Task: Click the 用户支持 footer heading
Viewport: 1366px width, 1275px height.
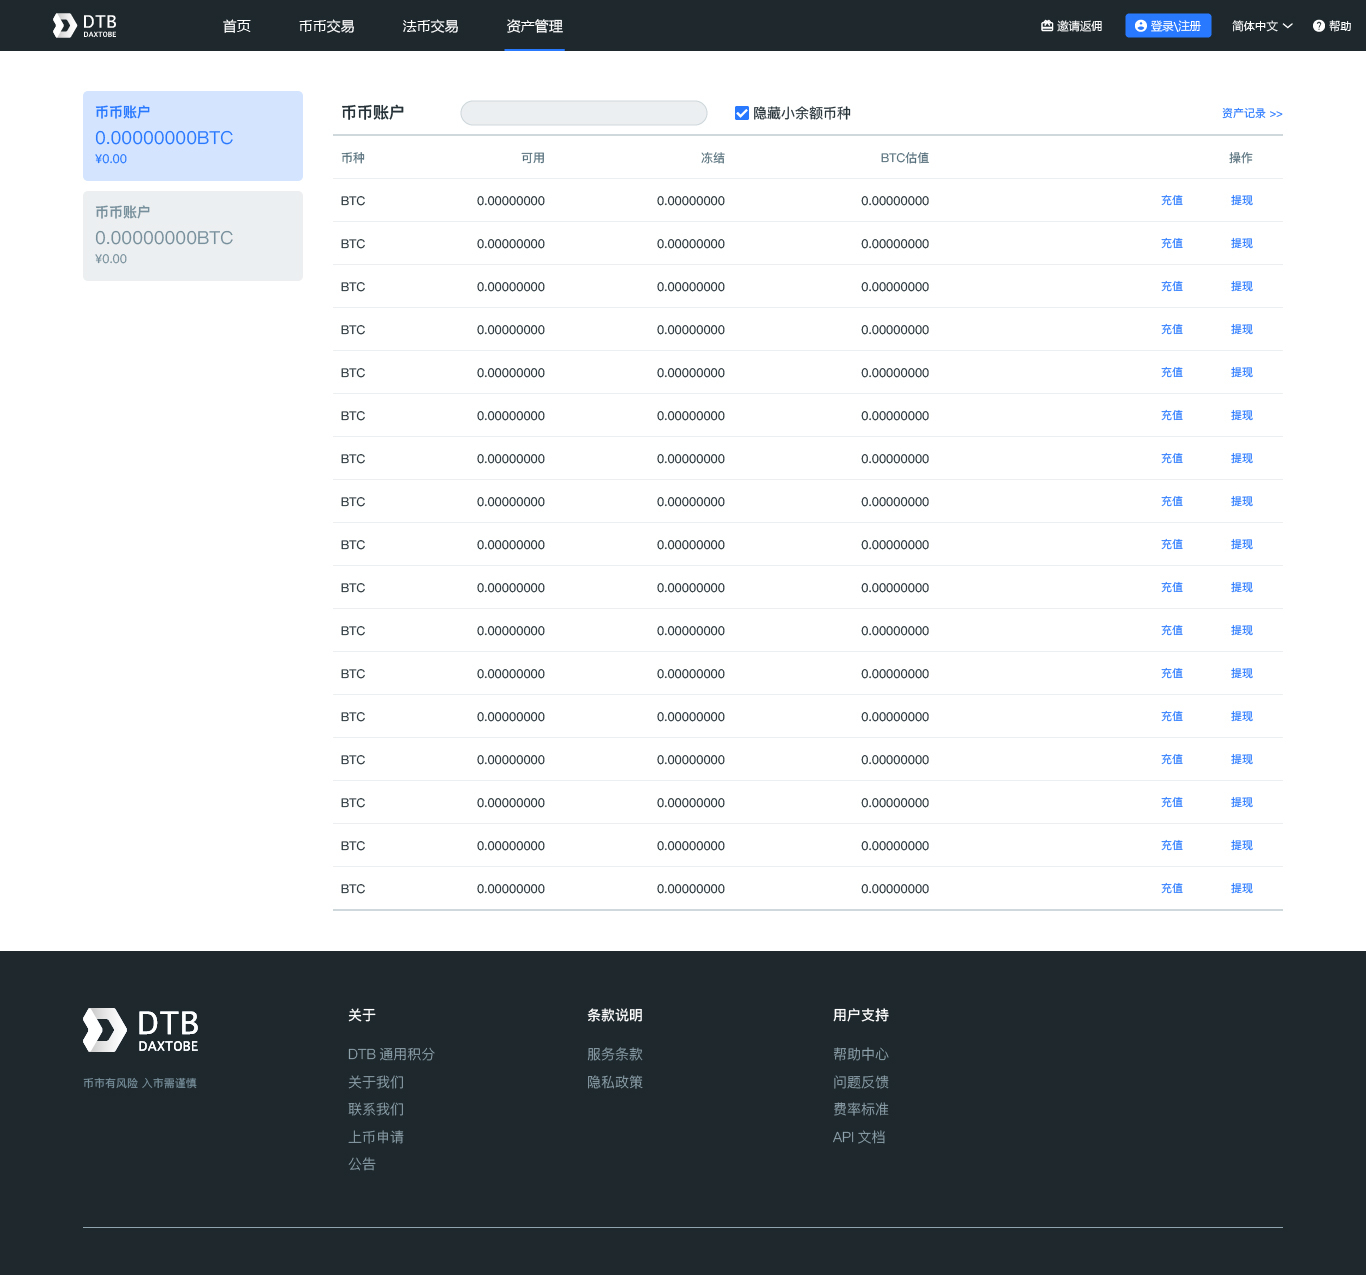Action: [x=861, y=1015]
